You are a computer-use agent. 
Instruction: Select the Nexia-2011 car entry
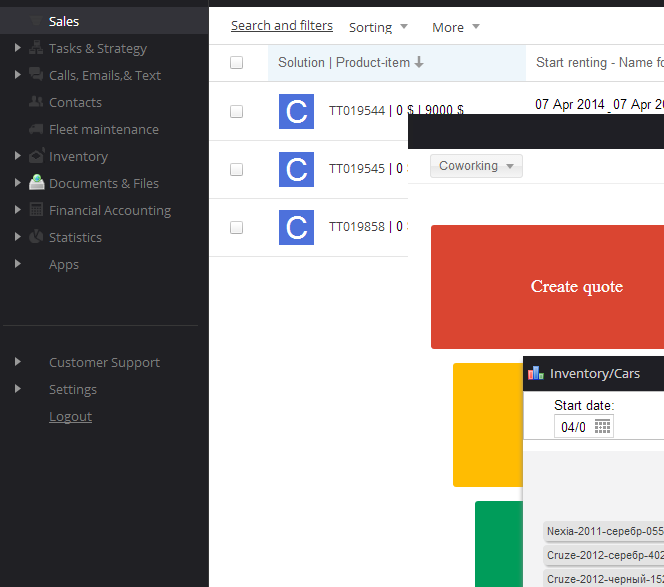[603, 531]
